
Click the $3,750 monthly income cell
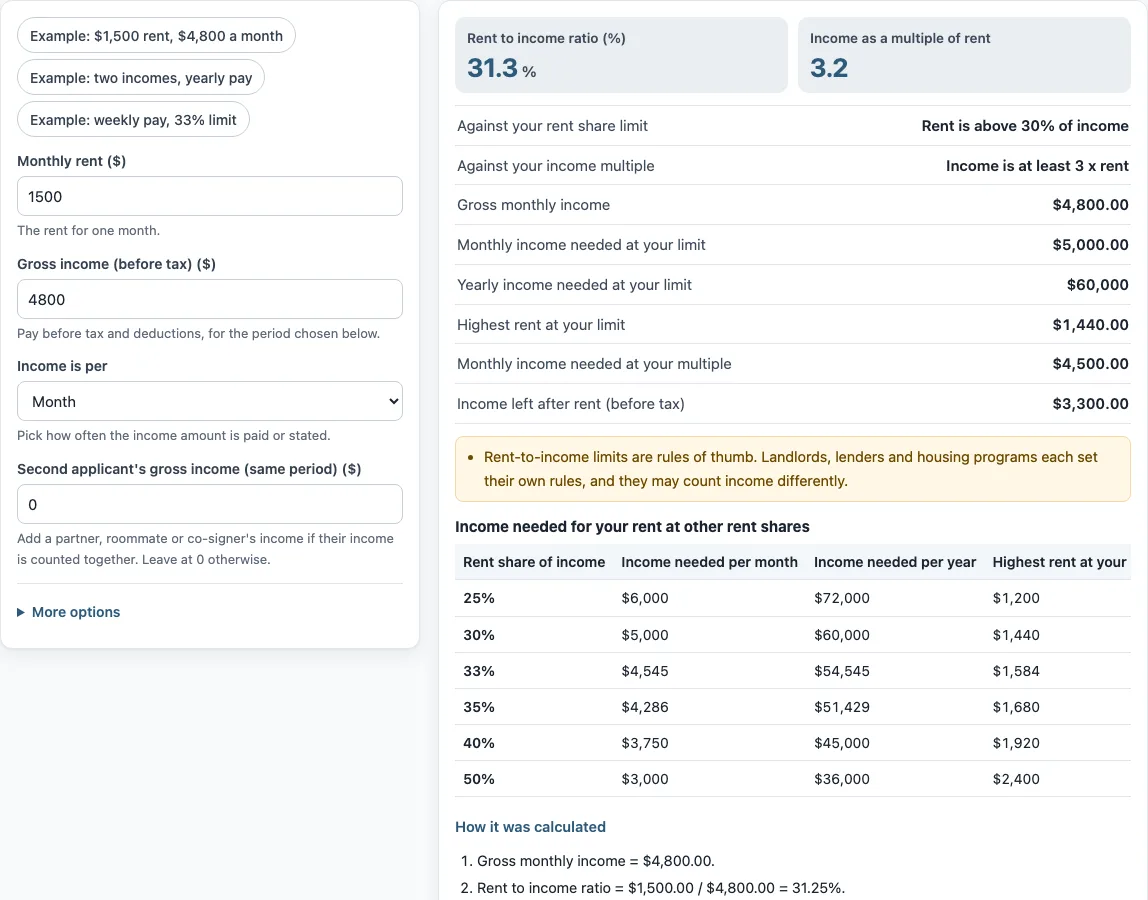tap(645, 743)
